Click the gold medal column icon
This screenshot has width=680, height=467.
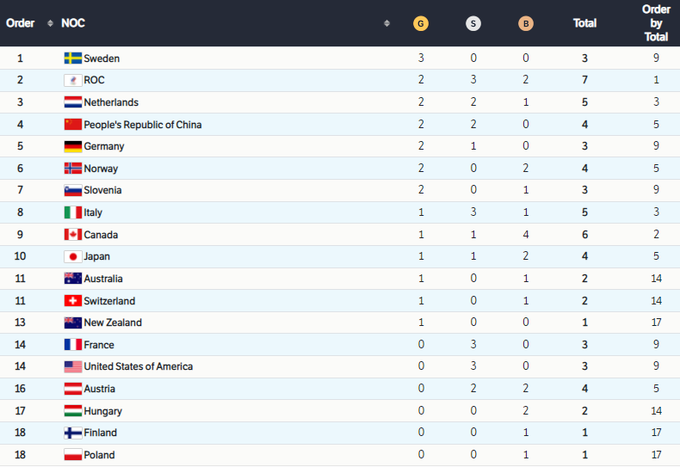421,22
